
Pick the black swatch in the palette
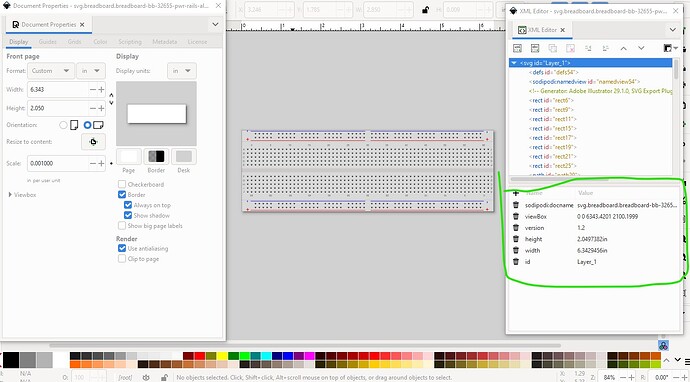11,360
